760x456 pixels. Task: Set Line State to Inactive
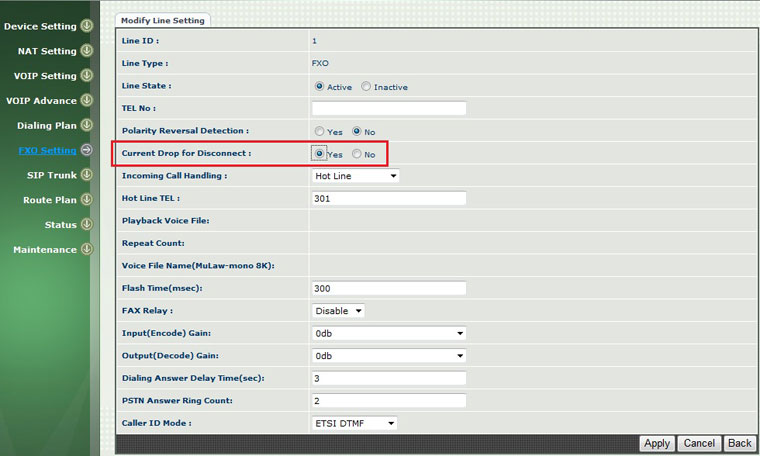[366, 87]
